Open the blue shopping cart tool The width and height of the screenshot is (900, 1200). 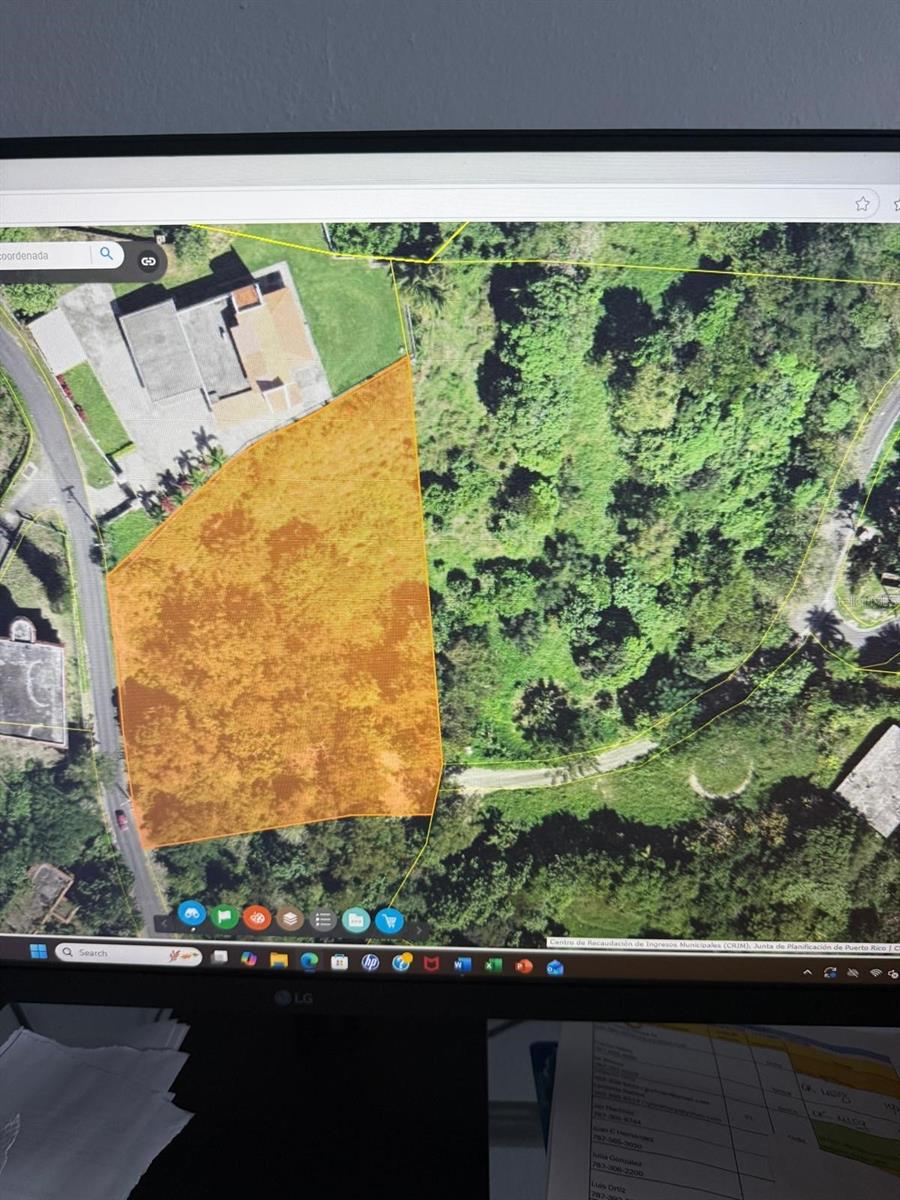click(x=389, y=921)
